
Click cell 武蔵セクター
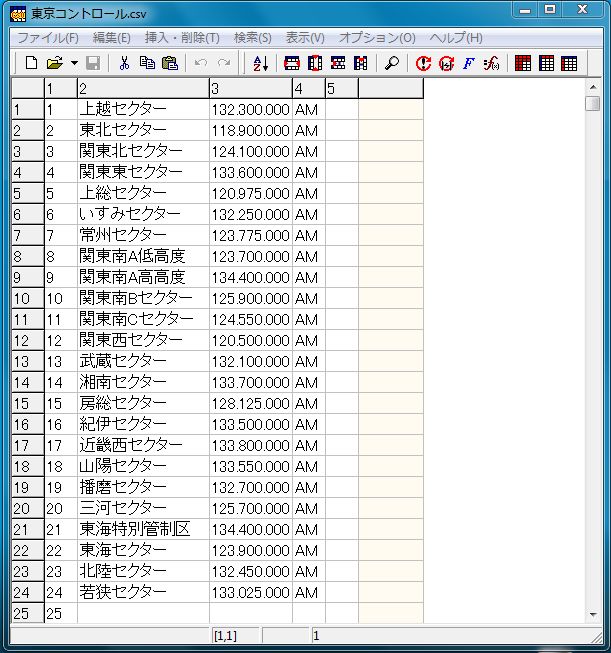[143, 361]
